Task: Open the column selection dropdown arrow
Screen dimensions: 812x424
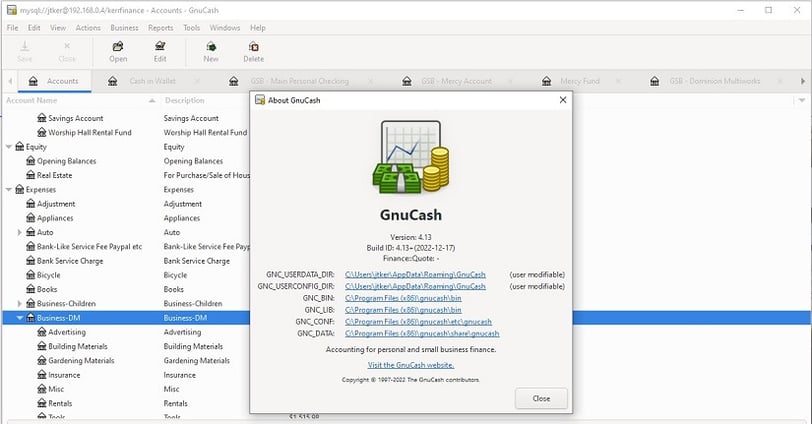Action: point(802,100)
